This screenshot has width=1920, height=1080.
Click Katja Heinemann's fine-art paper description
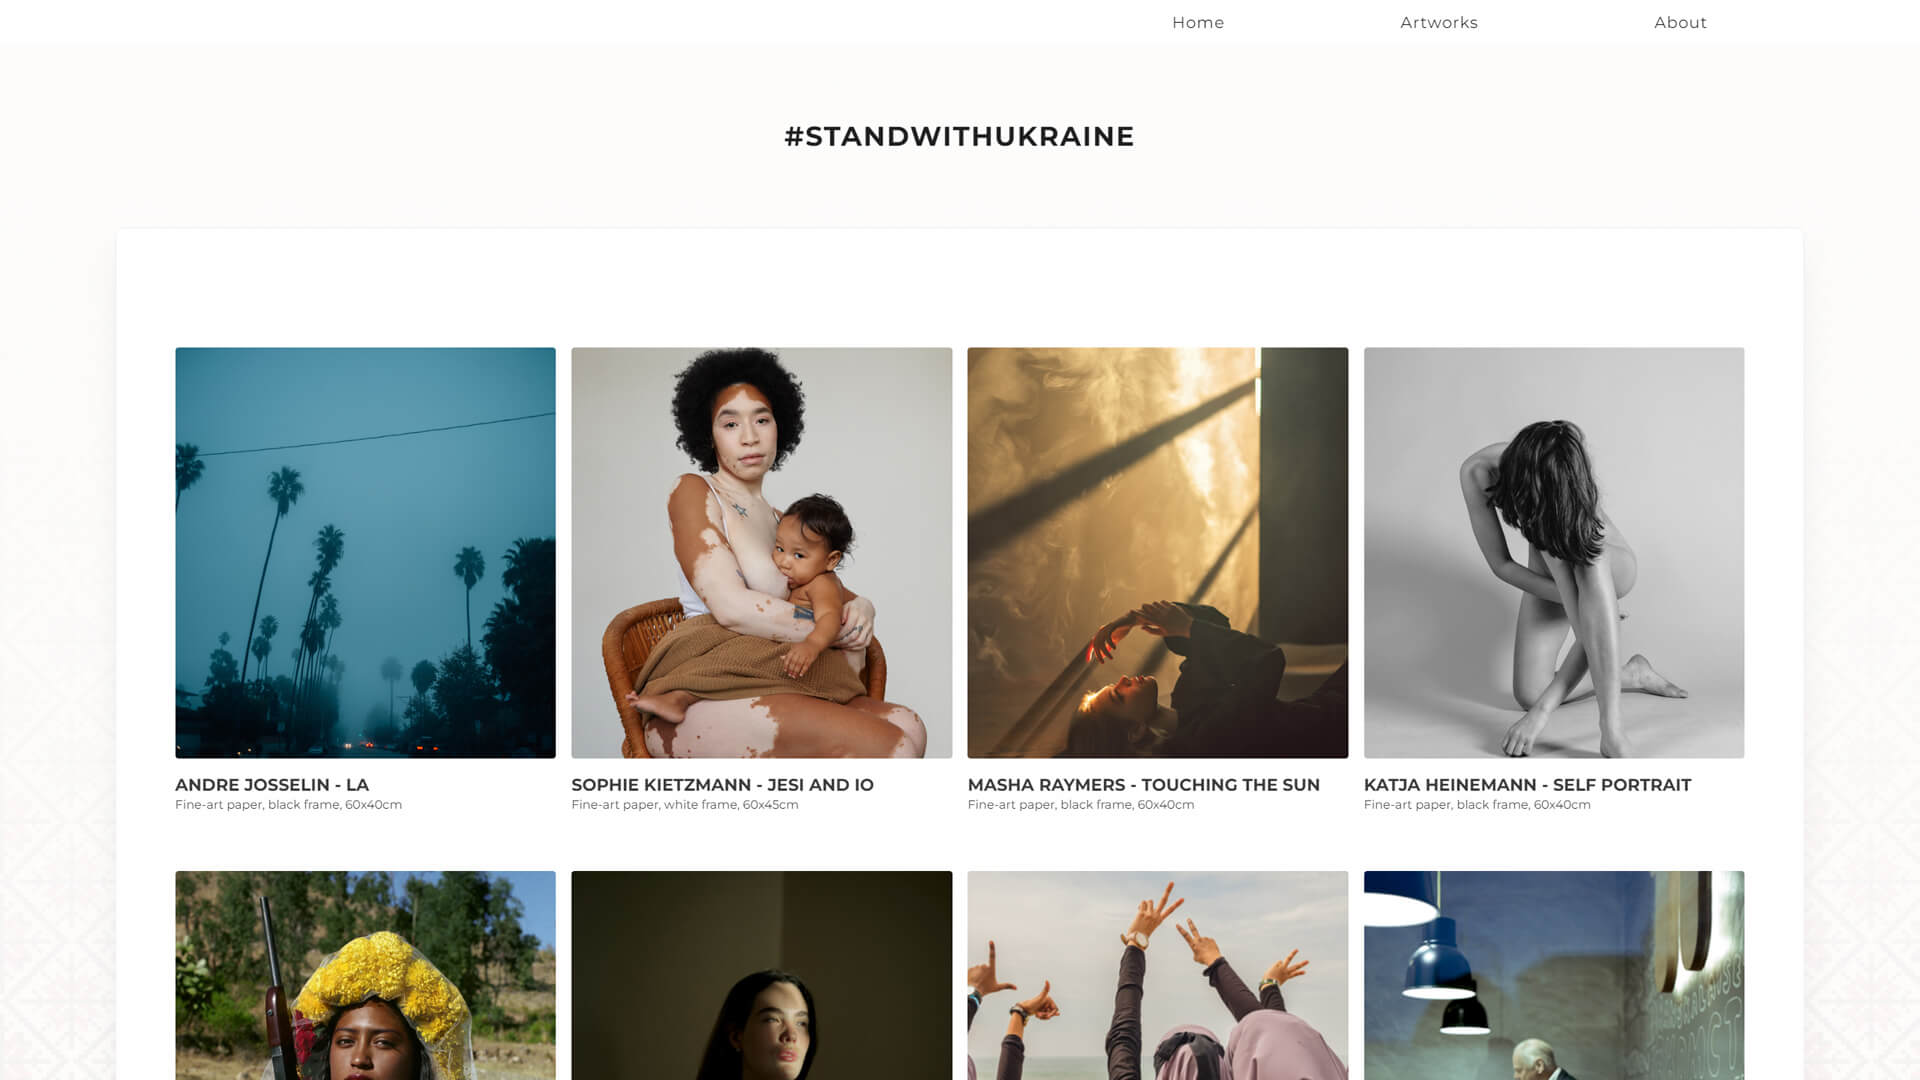(x=1476, y=804)
